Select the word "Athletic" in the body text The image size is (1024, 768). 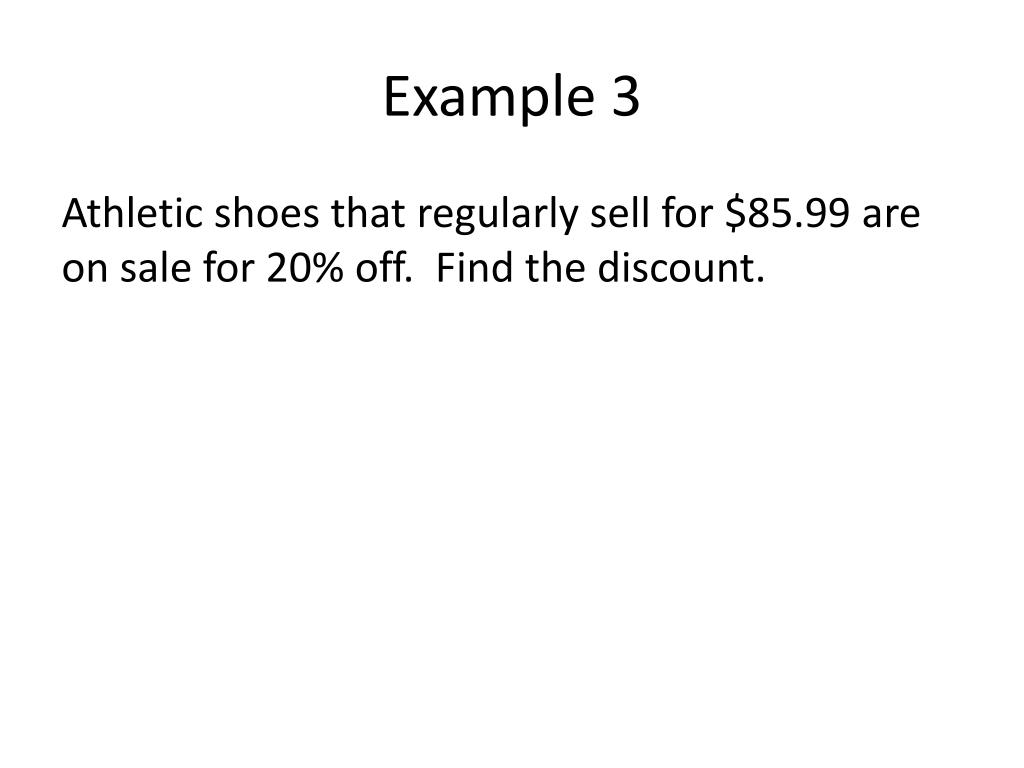(x=133, y=213)
